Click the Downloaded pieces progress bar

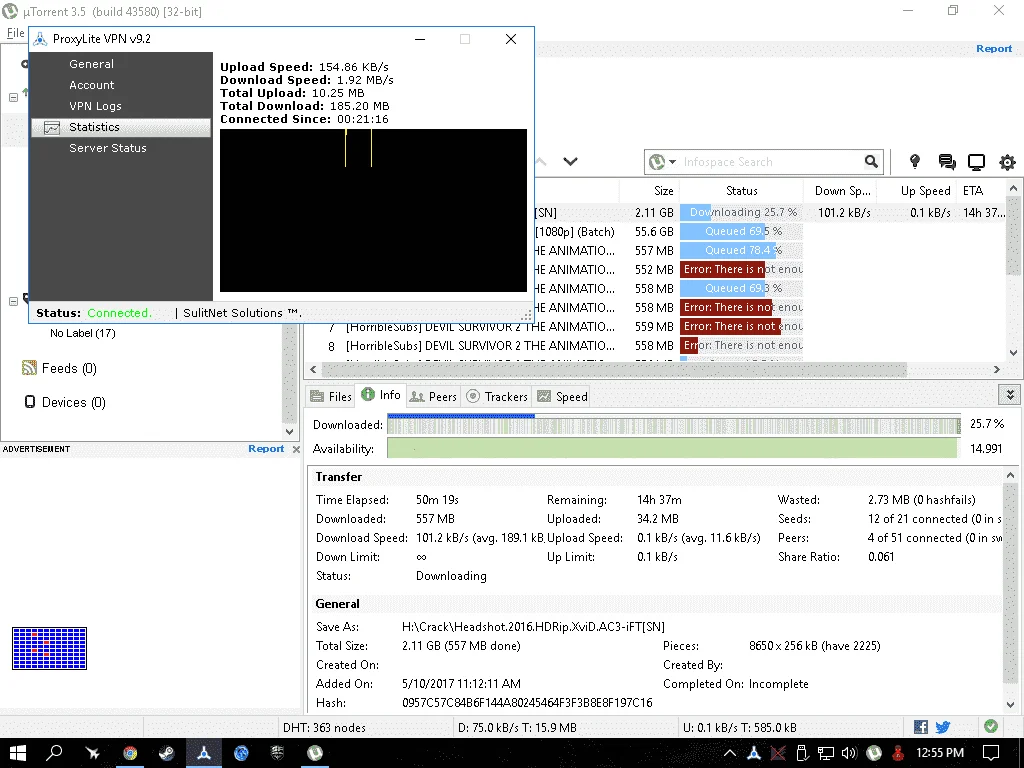[x=673, y=424]
